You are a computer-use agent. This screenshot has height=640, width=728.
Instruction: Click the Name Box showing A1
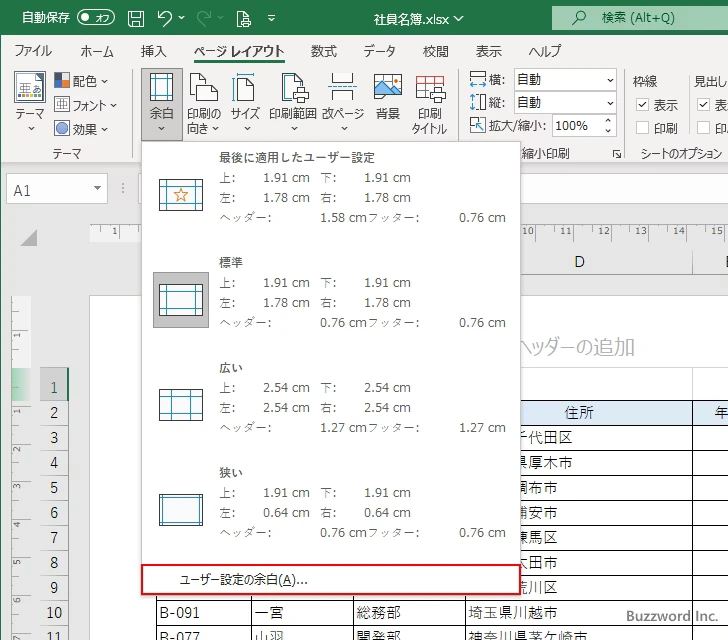coord(49,189)
